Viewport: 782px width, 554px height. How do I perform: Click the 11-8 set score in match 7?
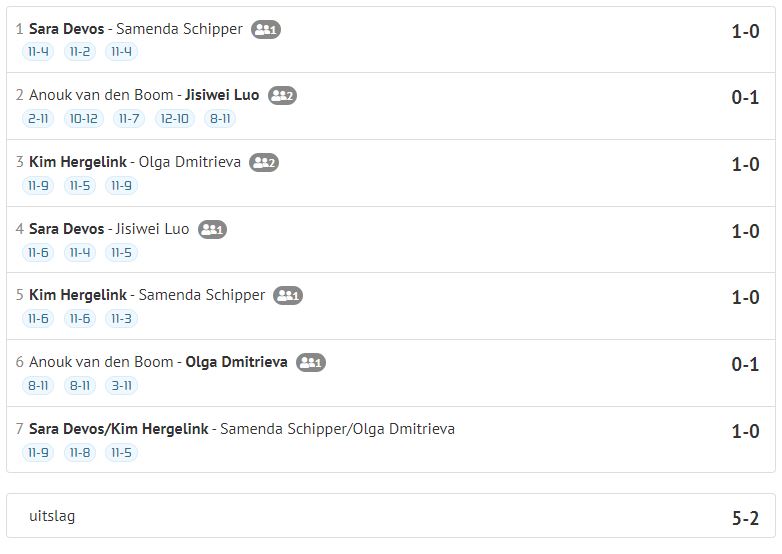(x=80, y=453)
